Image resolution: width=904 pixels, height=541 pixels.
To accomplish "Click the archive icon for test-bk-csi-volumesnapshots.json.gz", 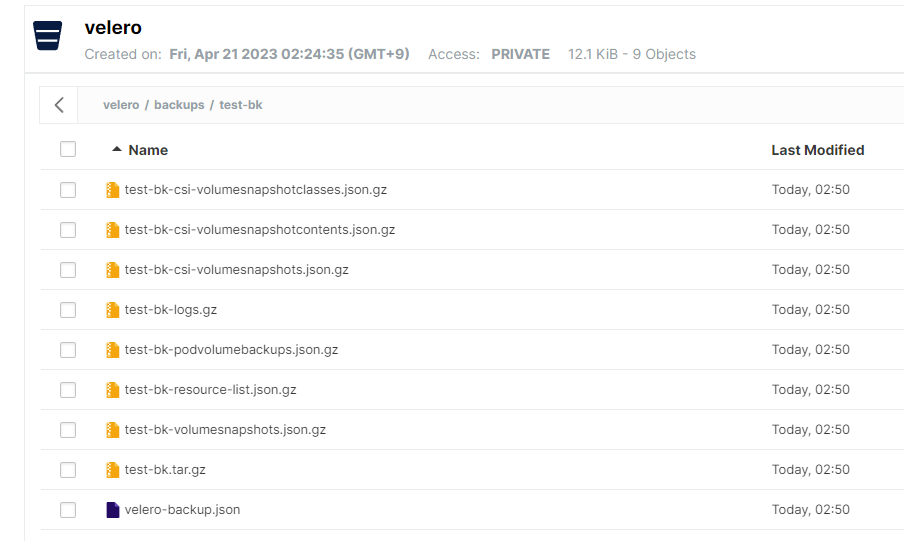I will click(x=112, y=270).
